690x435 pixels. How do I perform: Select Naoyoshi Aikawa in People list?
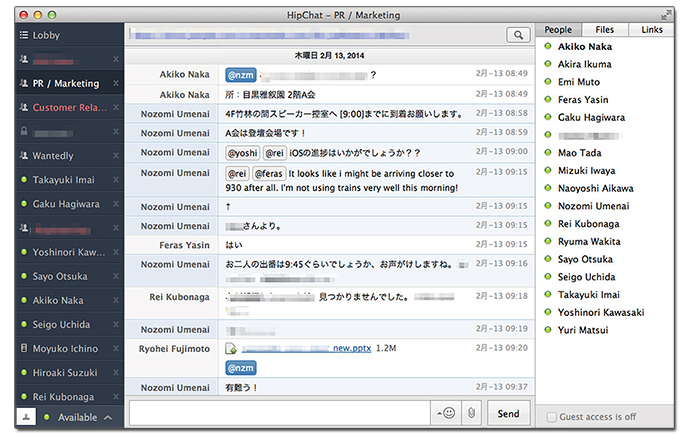[595, 188]
